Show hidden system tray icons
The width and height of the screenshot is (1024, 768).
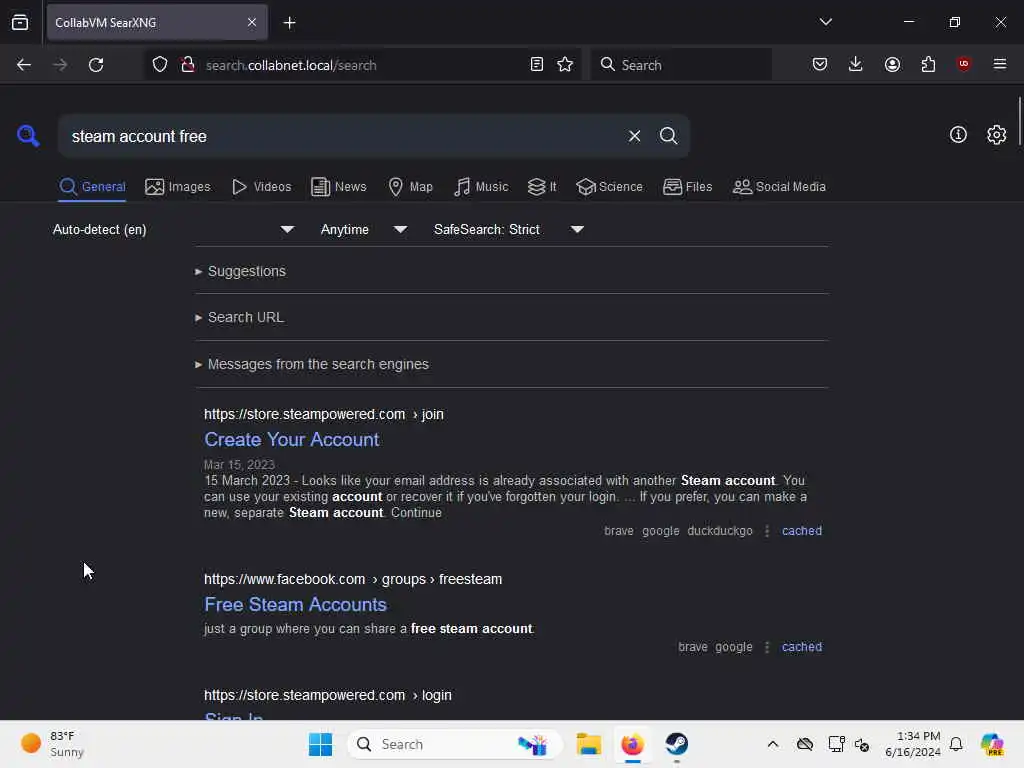pos(773,744)
